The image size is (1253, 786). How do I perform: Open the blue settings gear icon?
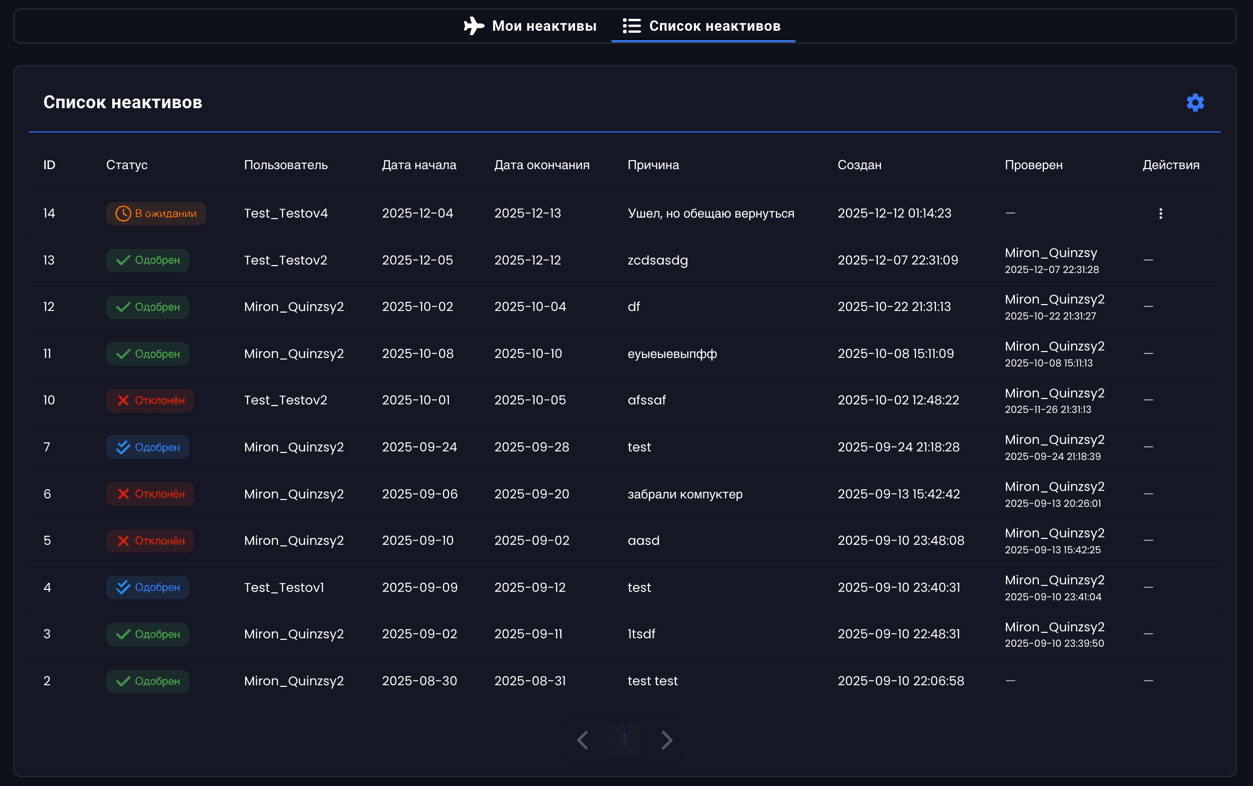click(1195, 103)
